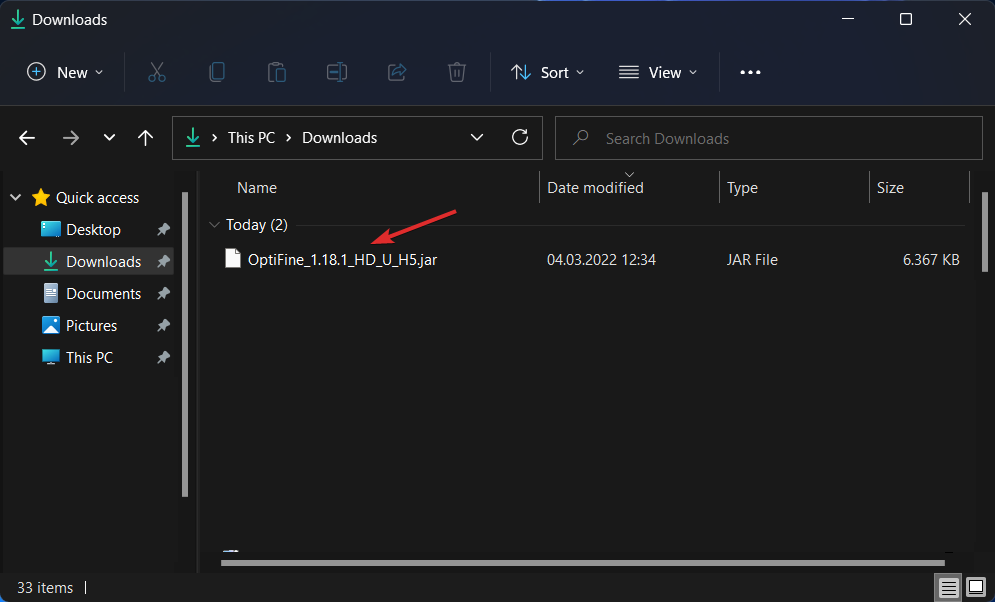Click the Paste clipboard icon

click(x=277, y=72)
